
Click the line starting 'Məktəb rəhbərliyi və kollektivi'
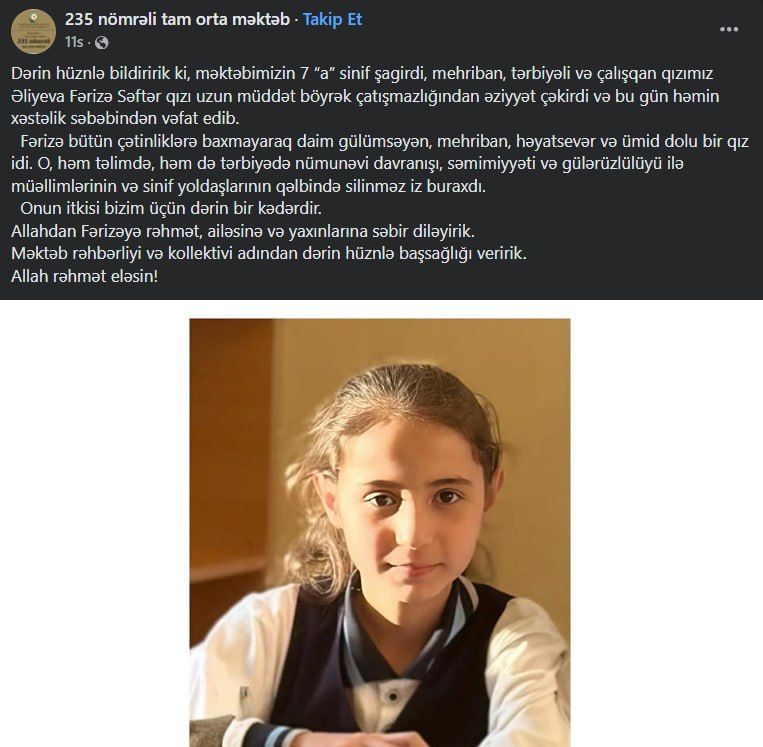coord(269,254)
